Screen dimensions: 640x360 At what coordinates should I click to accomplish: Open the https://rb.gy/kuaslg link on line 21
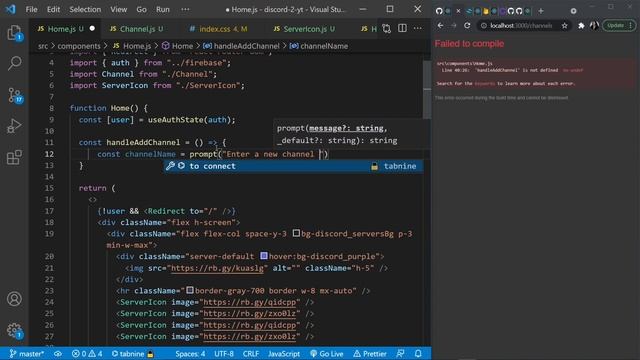pyautogui.click(x=217, y=268)
